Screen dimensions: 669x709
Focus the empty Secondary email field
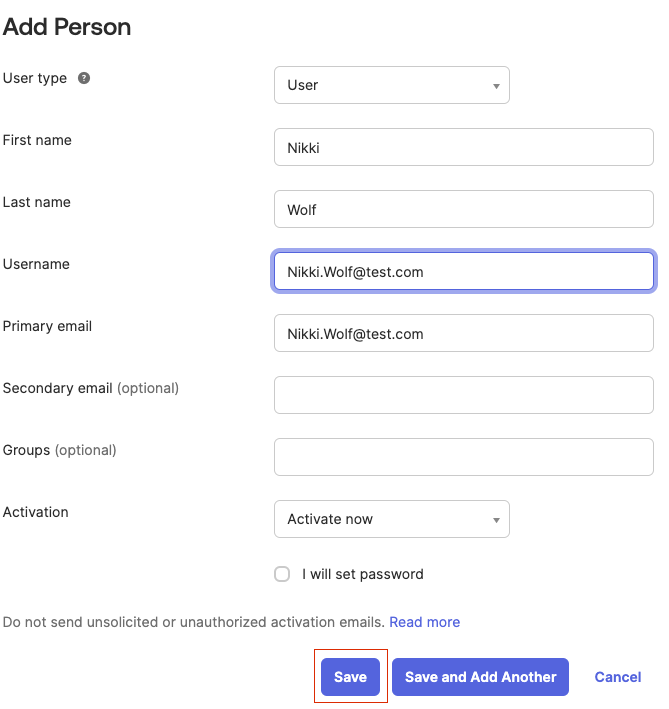coord(463,395)
